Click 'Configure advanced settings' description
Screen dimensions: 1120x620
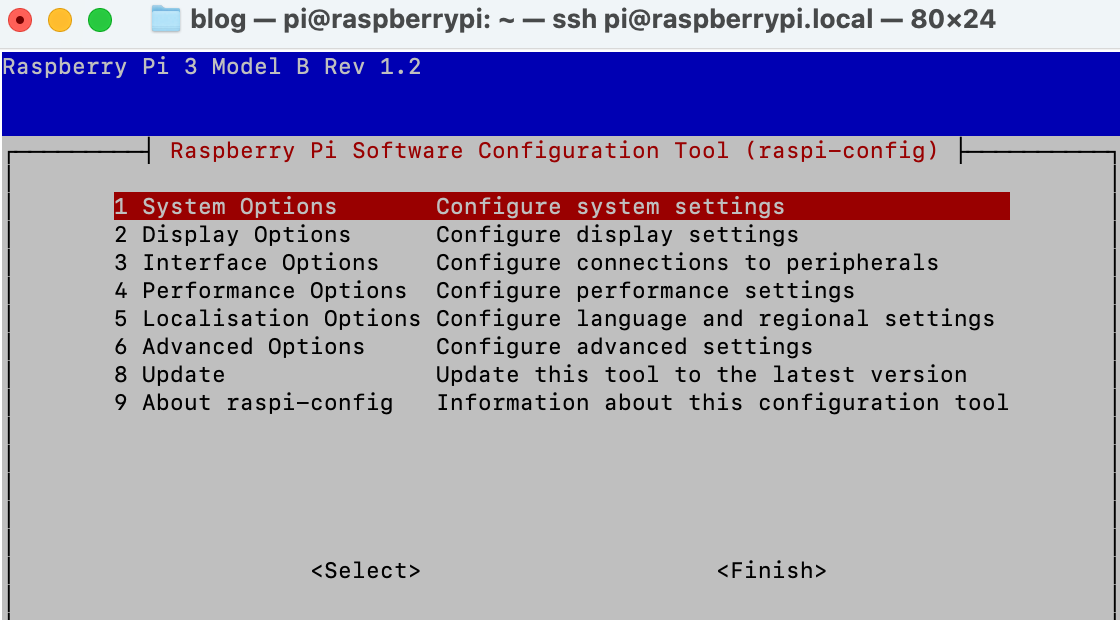click(x=624, y=346)
